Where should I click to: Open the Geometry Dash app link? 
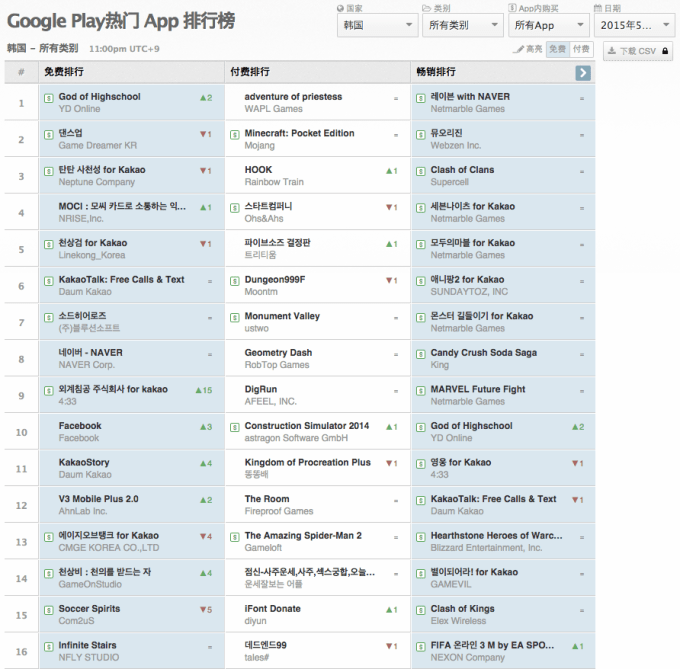[x=278, y=352]
